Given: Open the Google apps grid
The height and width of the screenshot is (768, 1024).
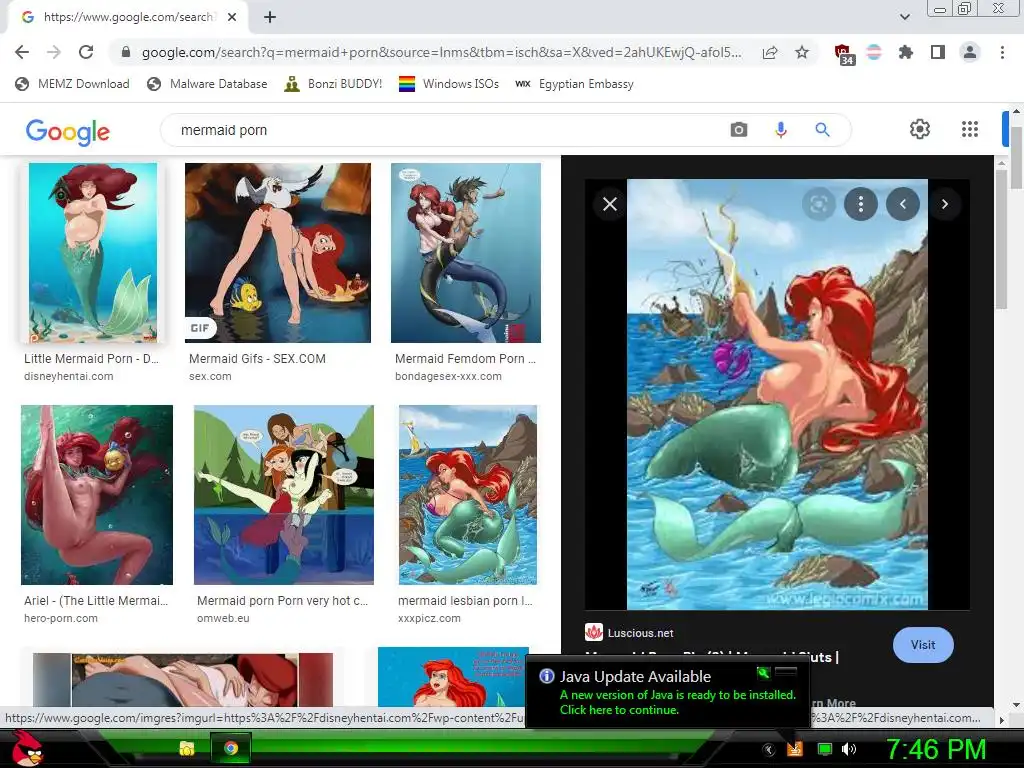Looking at the screenshot, I should 970,129.
